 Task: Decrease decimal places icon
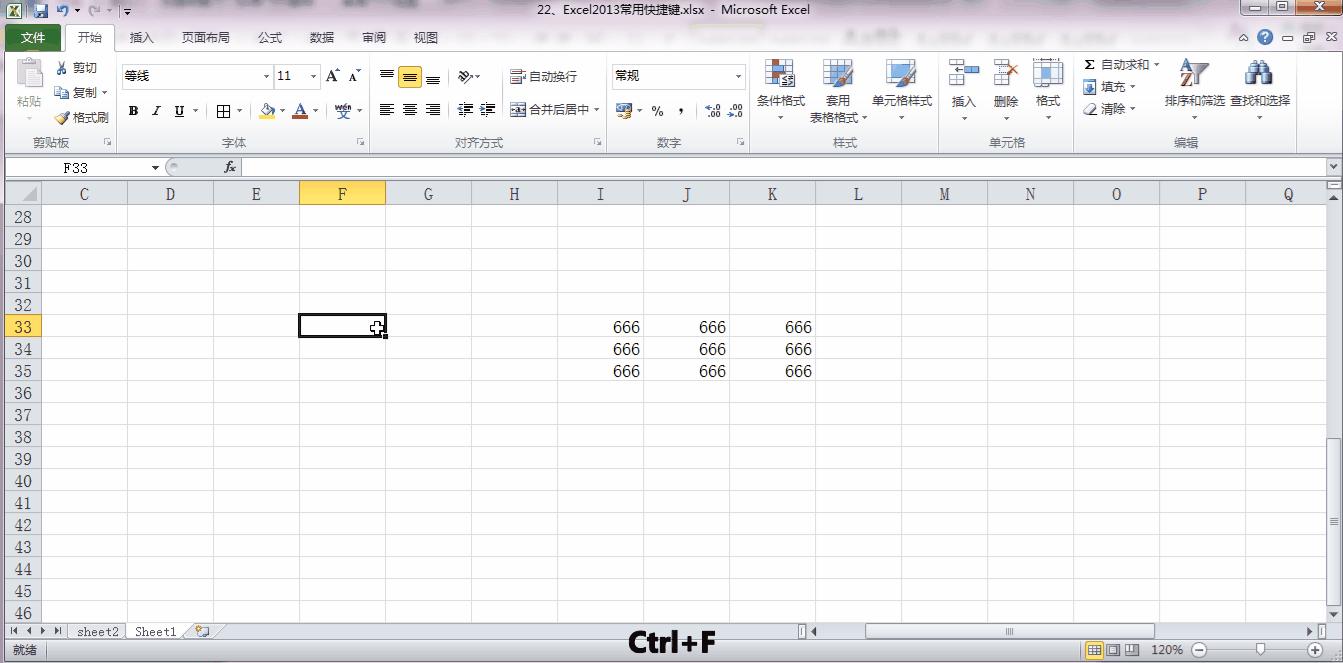735,111
